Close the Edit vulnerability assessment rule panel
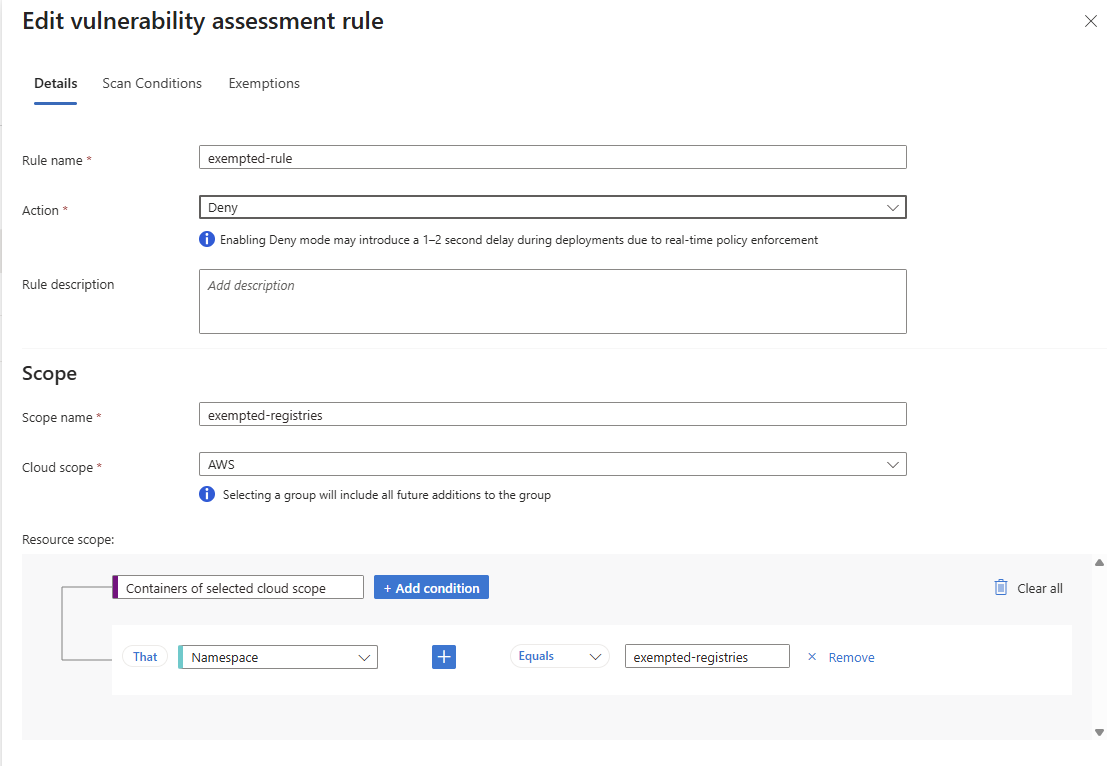 1090,21
